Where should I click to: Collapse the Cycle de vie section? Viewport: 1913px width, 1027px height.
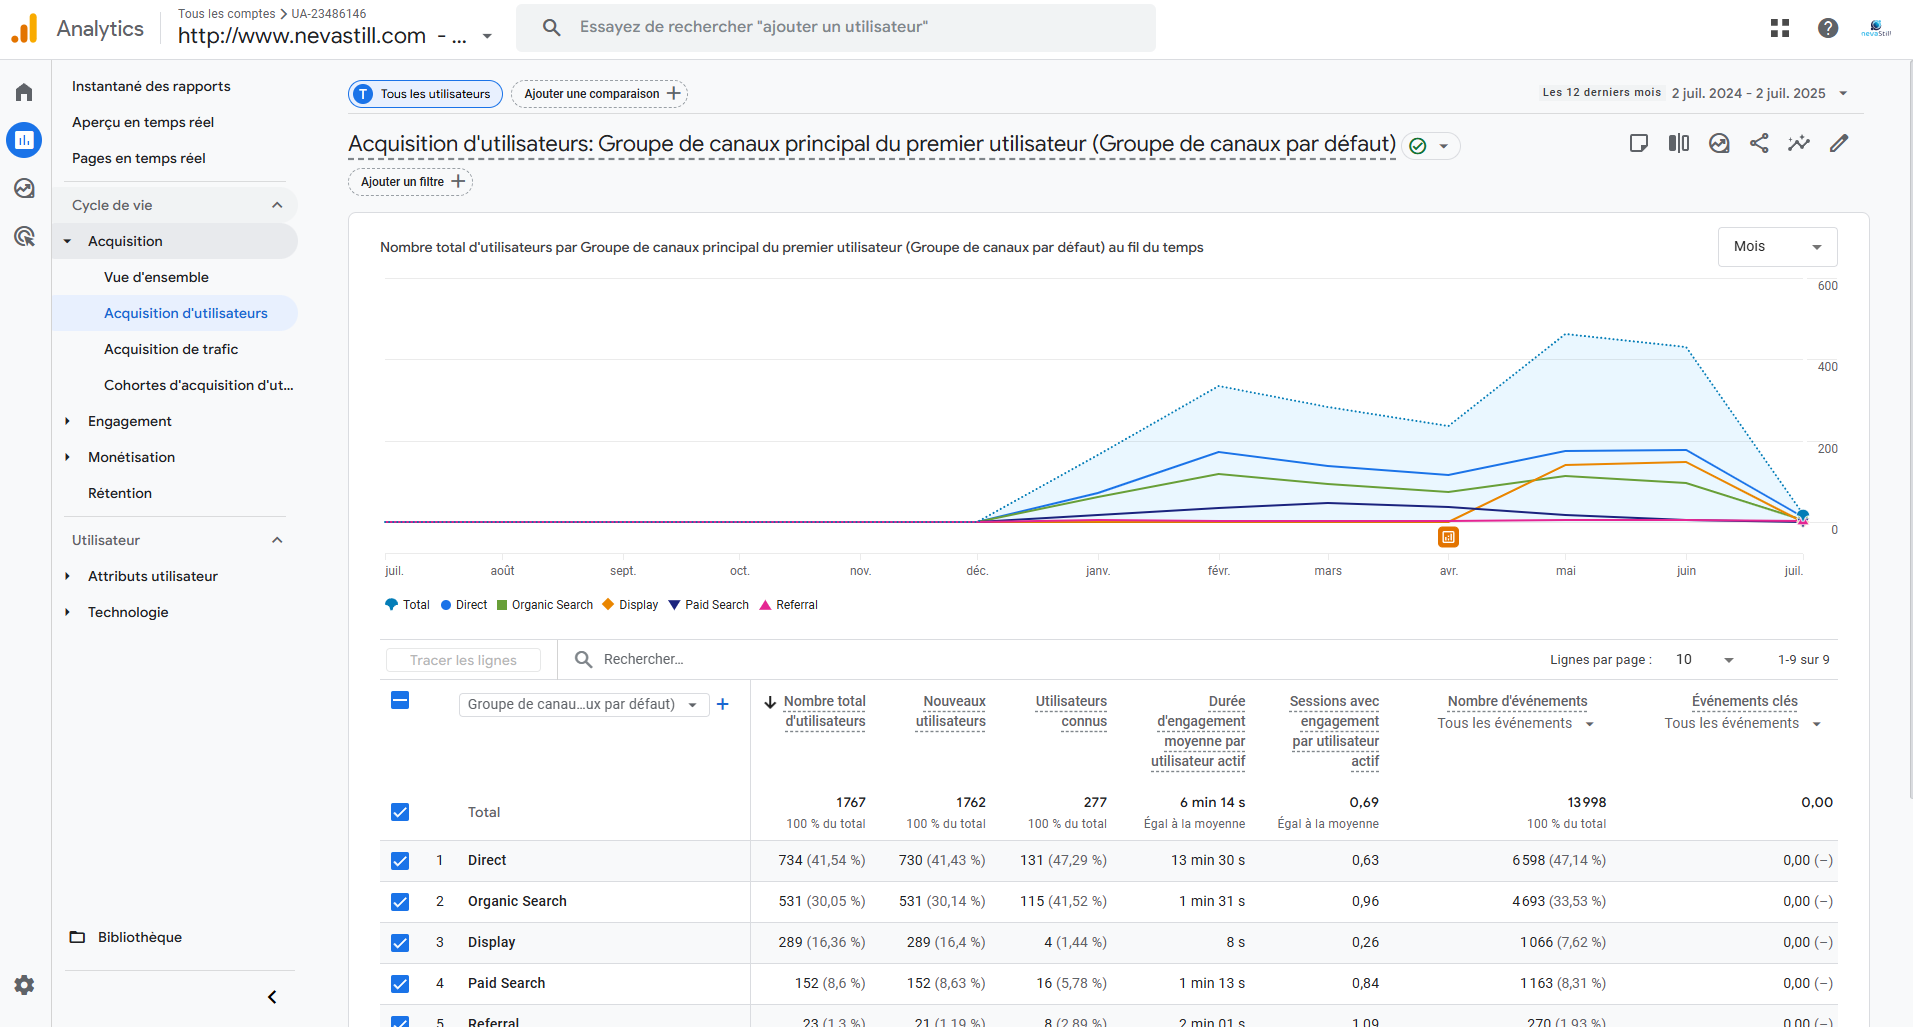(277, 205)
